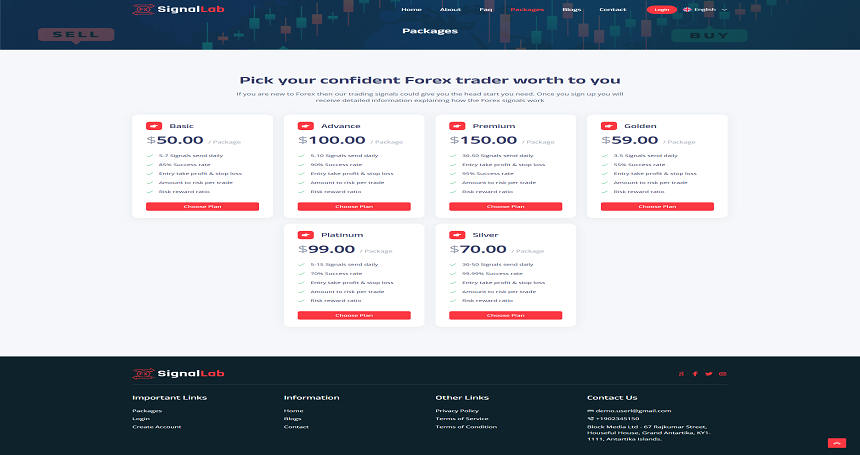Choose Plan for the Premium package
The height and width of the screenshot is (455, 860).
click(x=506, y=207)
